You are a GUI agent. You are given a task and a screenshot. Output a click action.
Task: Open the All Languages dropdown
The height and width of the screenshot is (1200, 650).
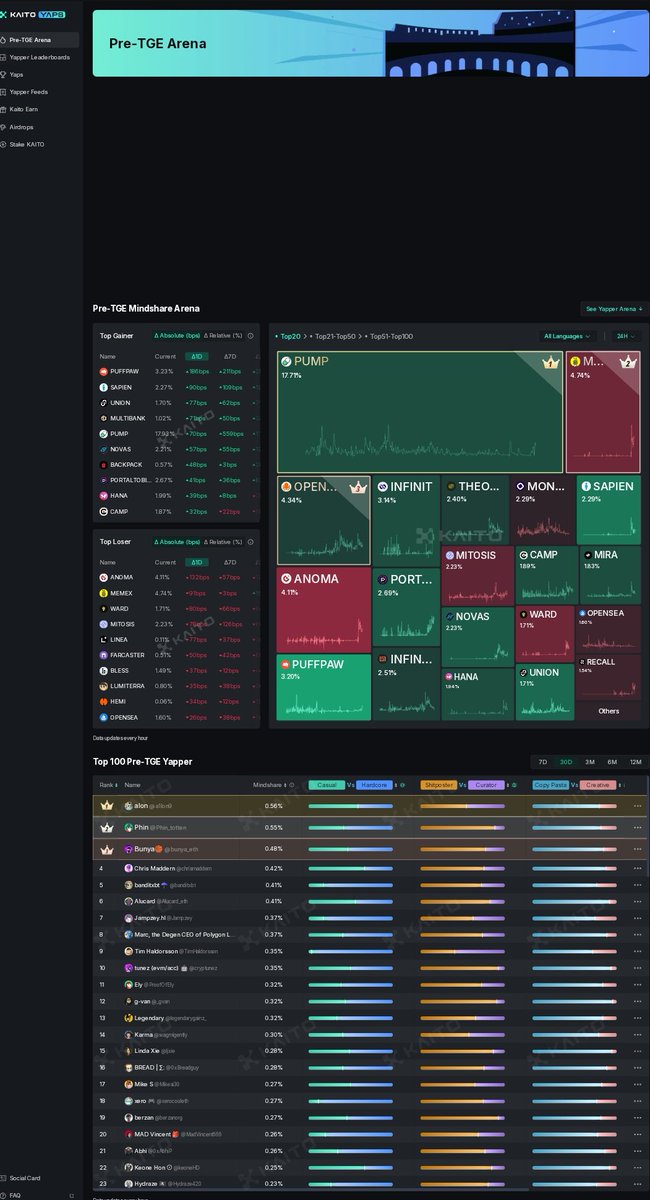tap(568, 337)
